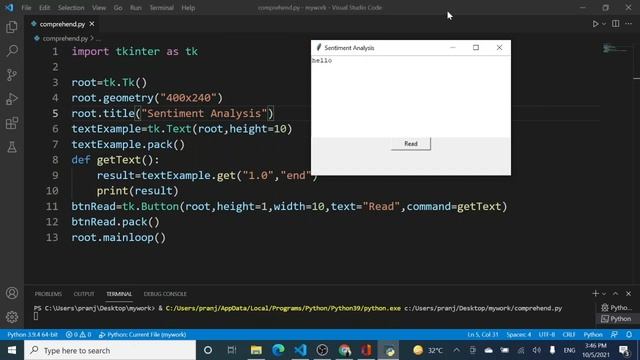Expand the run button dropdown arrow
The height and width of the screenshot is (360, 640).
(604, 24)
